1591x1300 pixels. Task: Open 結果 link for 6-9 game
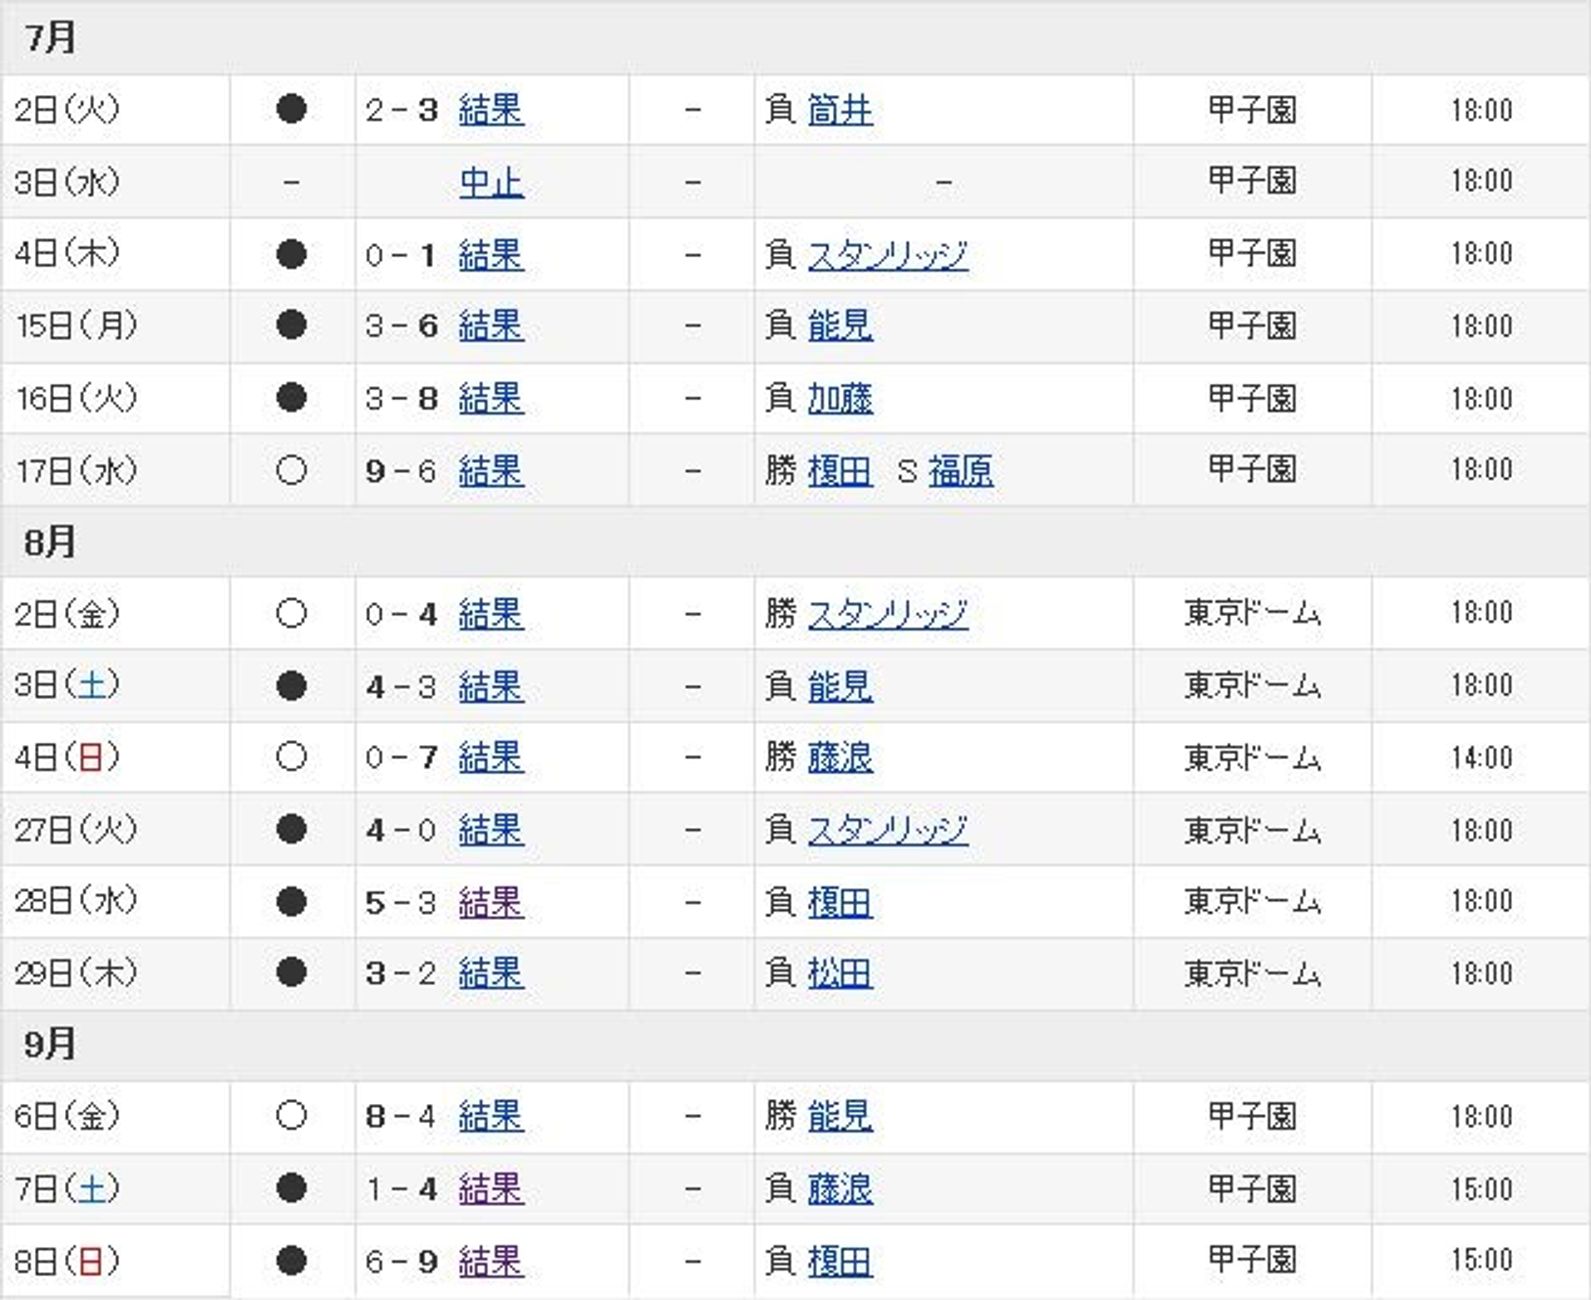[491, 1260]
